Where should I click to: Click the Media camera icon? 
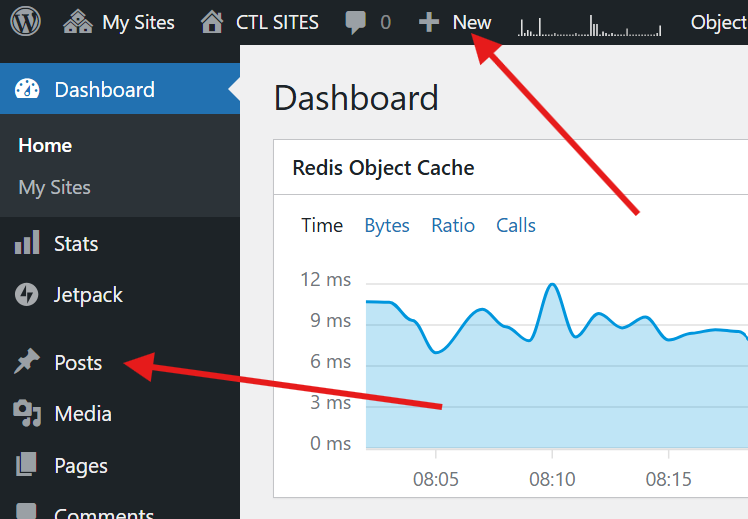[27, 413]
